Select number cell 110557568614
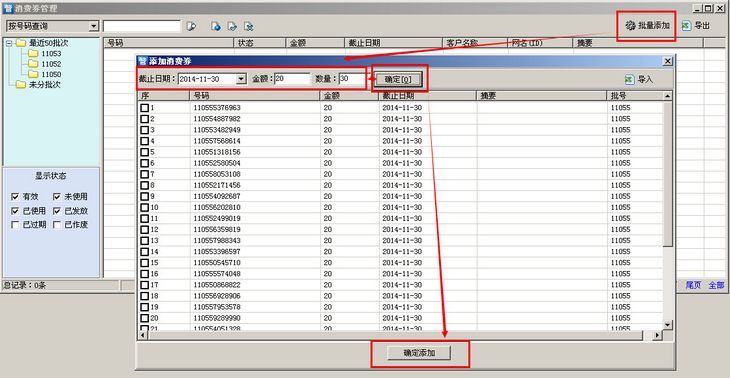 217,141
